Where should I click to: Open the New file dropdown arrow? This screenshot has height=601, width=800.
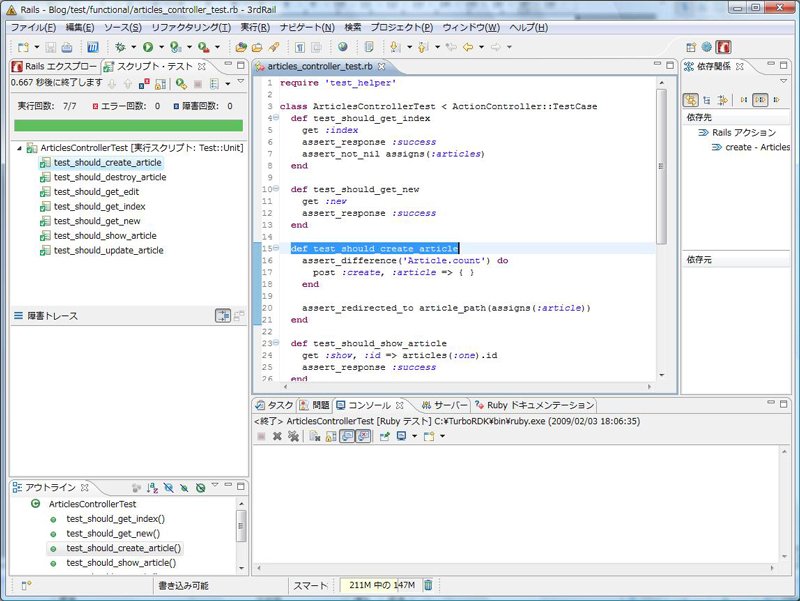[37, 47]
